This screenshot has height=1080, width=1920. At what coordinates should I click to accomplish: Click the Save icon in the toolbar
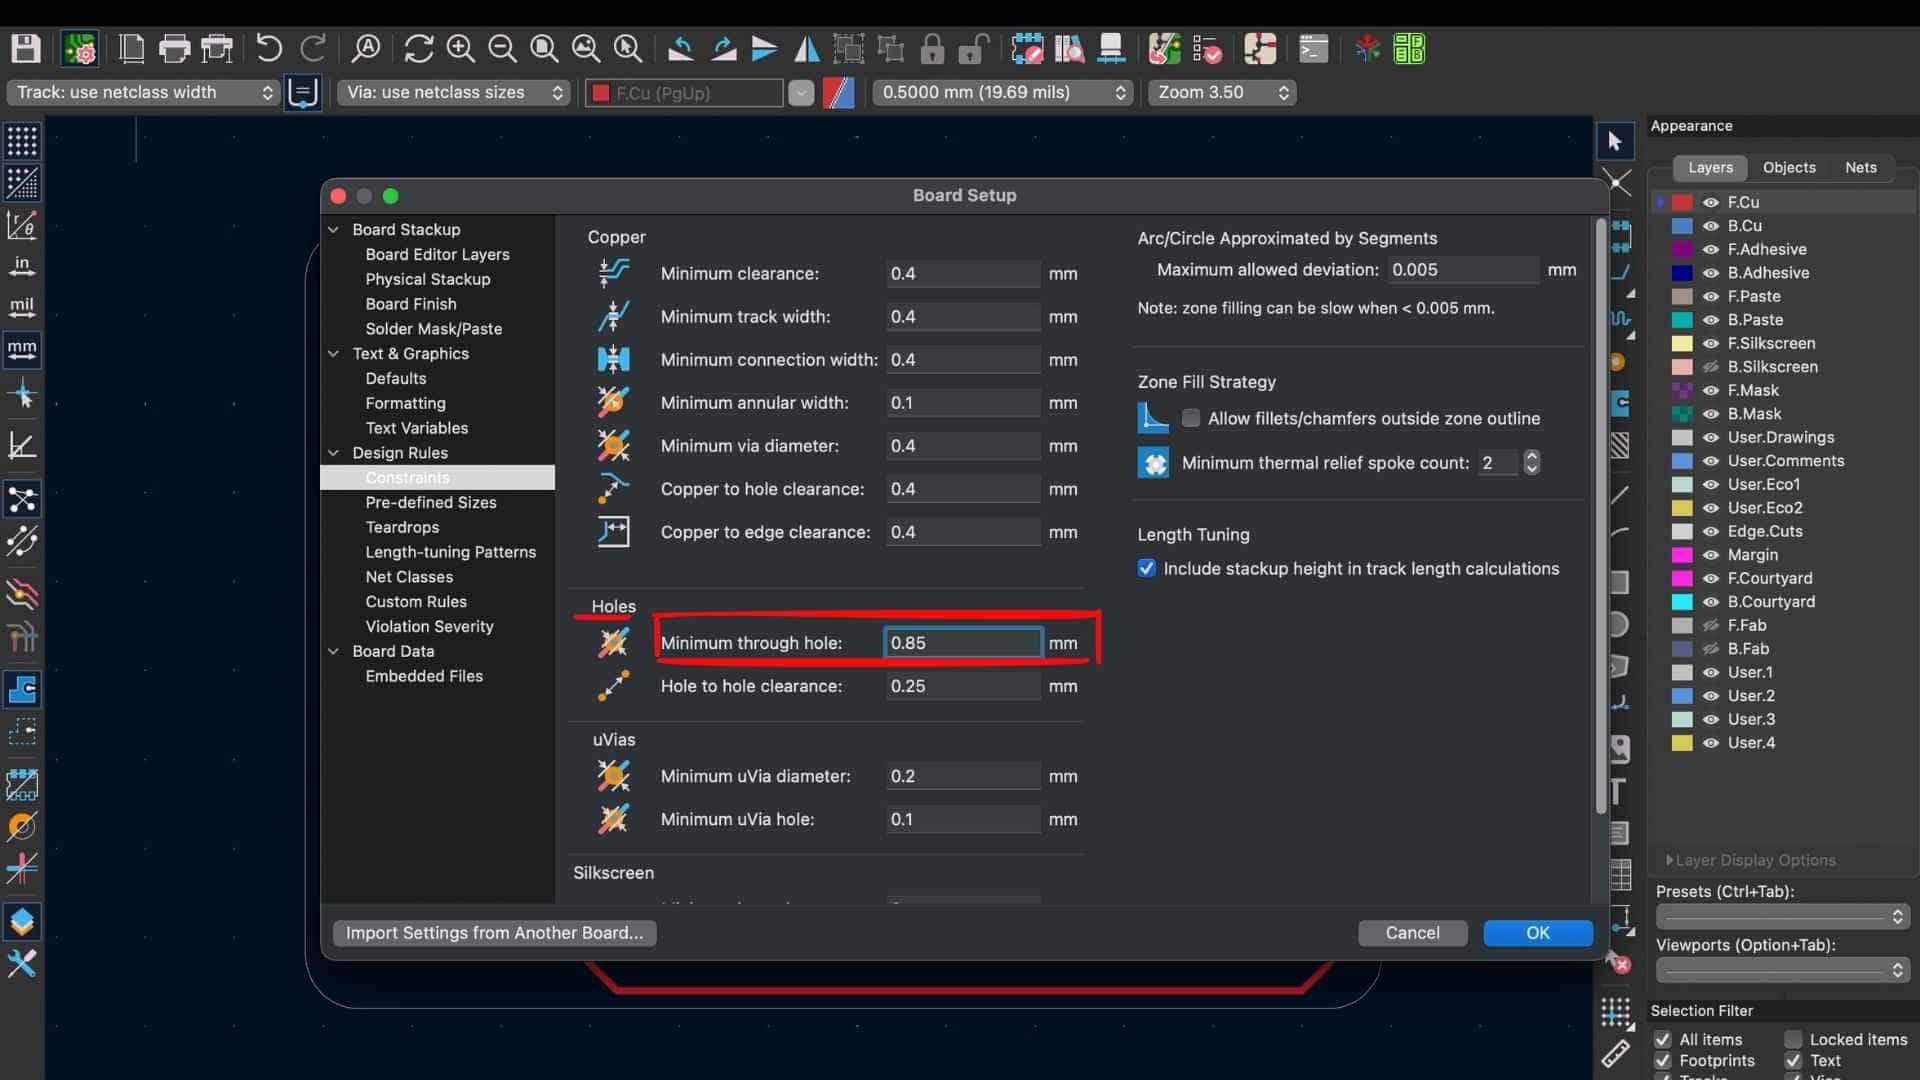click(25, 48)
